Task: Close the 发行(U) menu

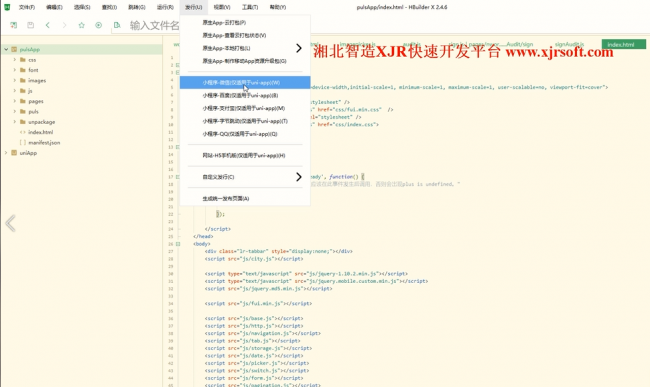Action: click(x=194, y=7)
